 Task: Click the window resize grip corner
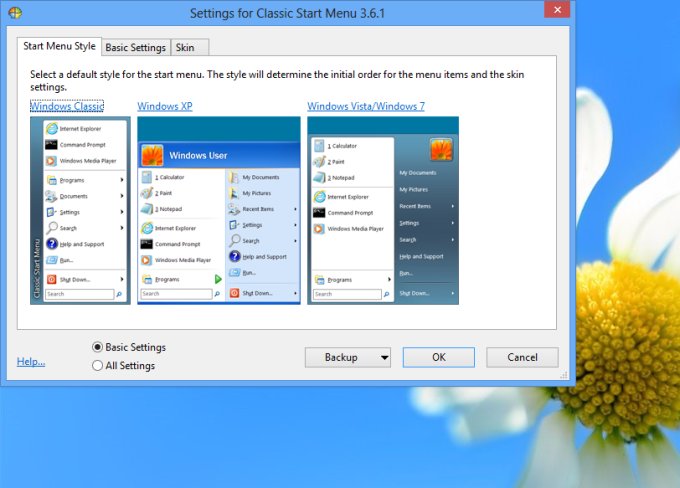564,375
